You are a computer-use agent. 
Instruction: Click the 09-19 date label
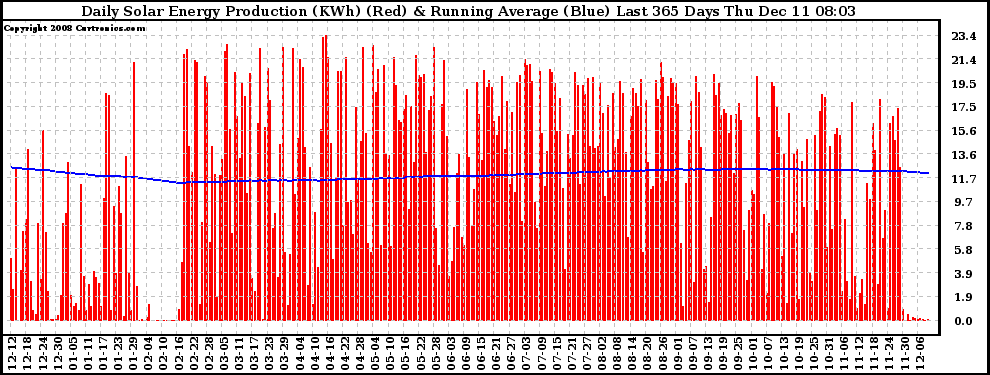(723, 353)
